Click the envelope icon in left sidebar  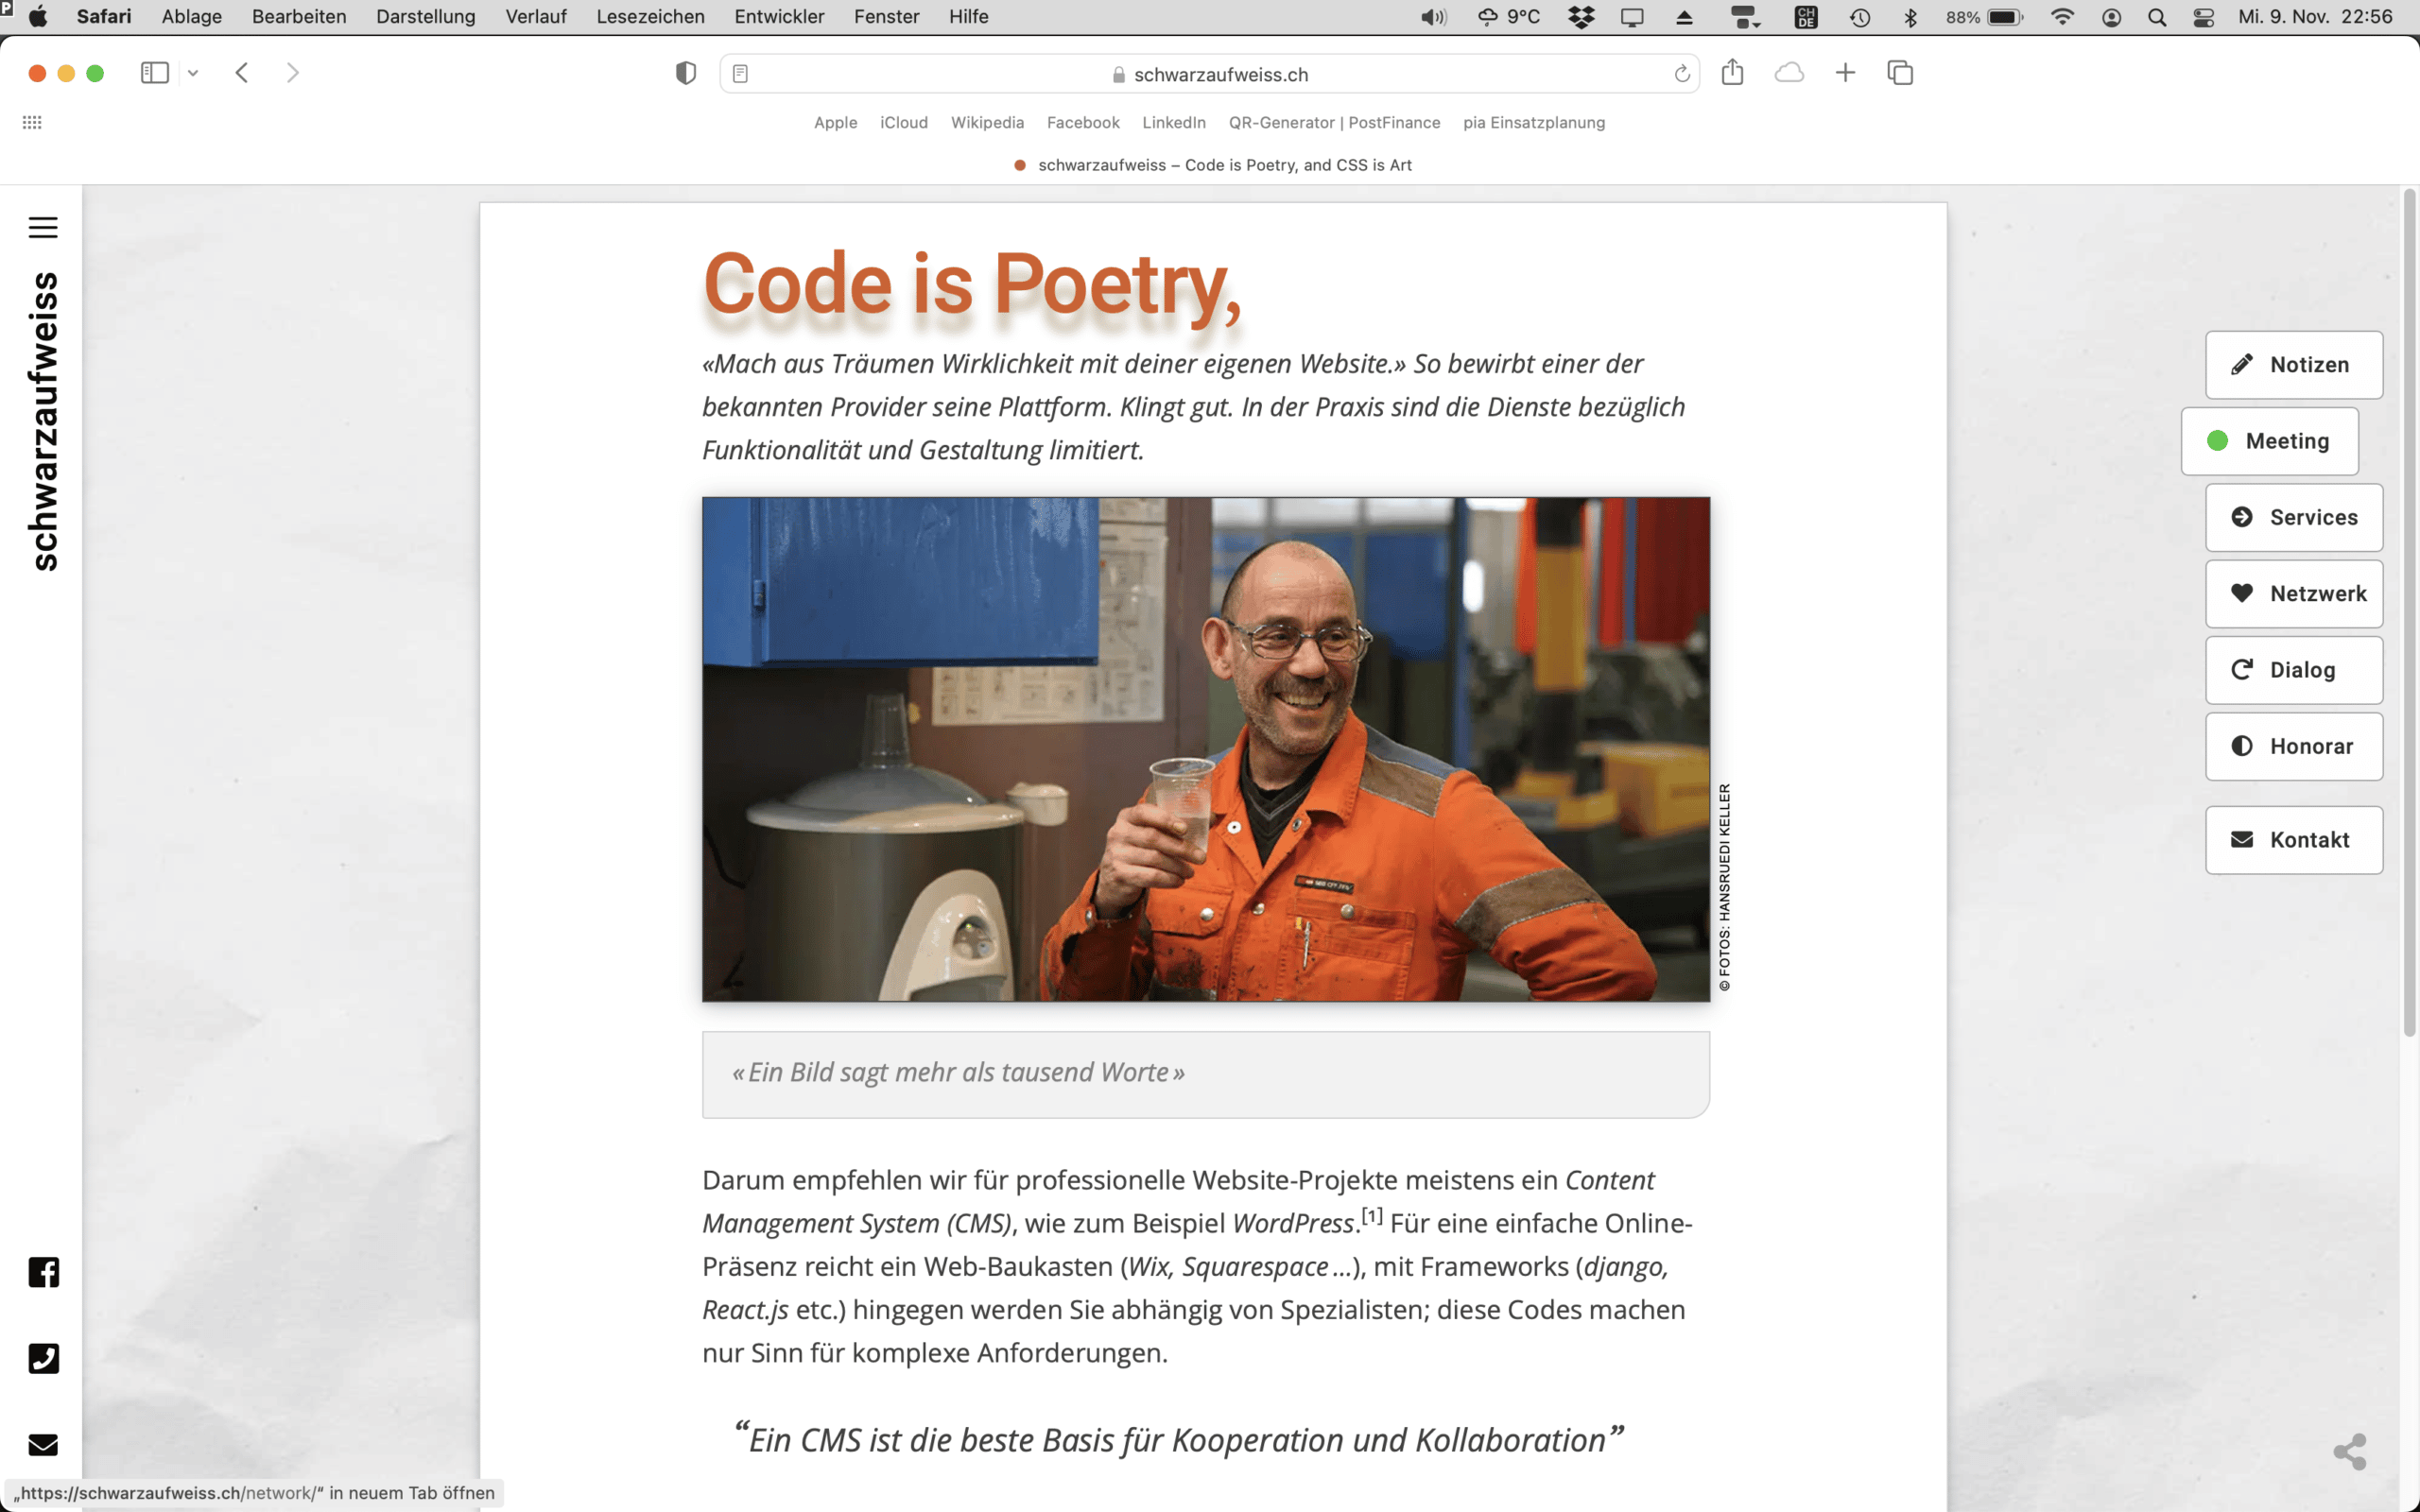click(x=43, y=1444)
